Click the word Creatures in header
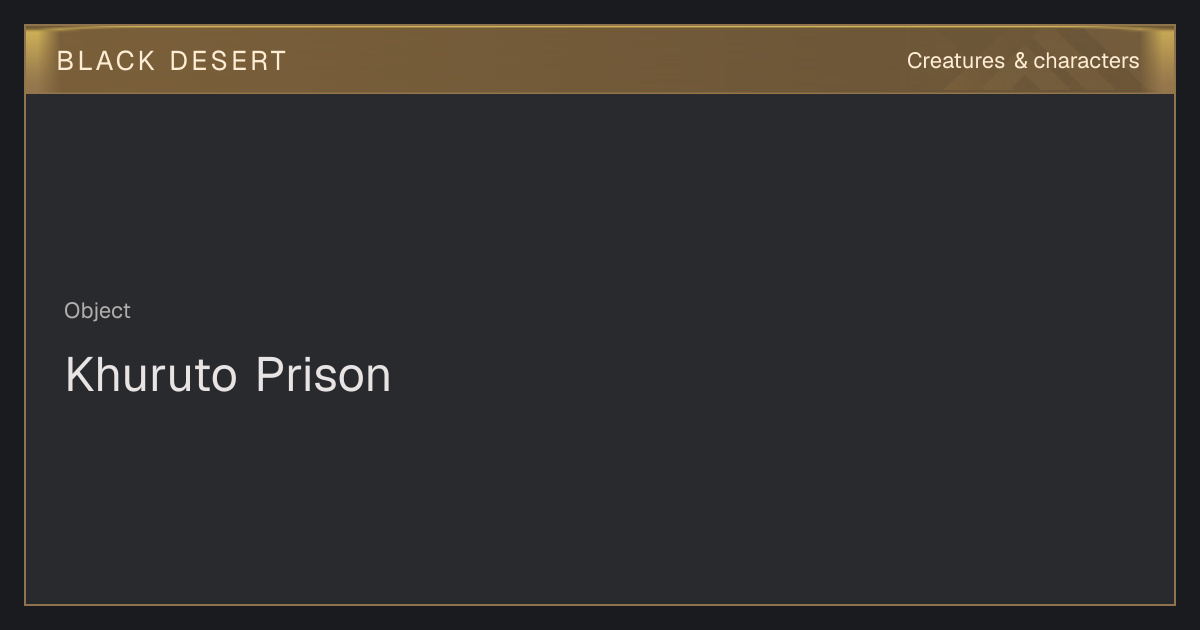The width and height of the screenshot is (1200, 630). pos(956,61)
